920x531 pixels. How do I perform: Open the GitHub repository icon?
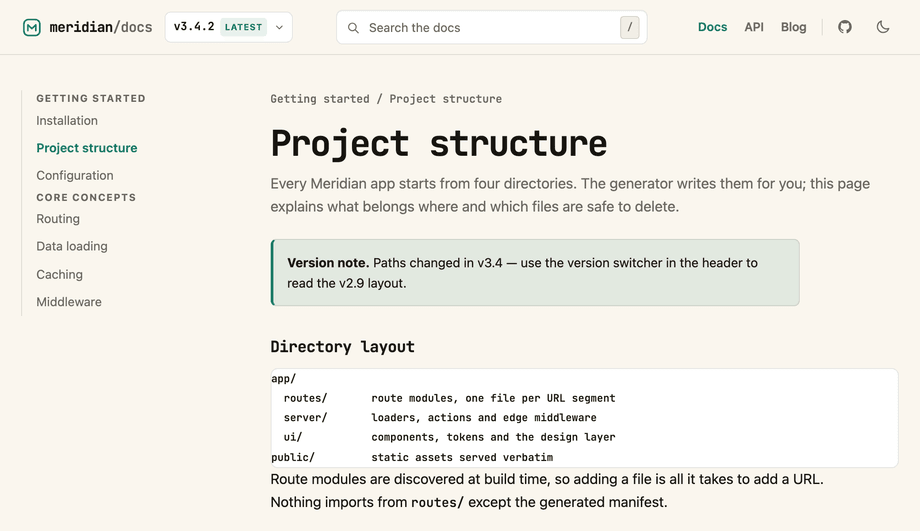click(x=844, y=27)
